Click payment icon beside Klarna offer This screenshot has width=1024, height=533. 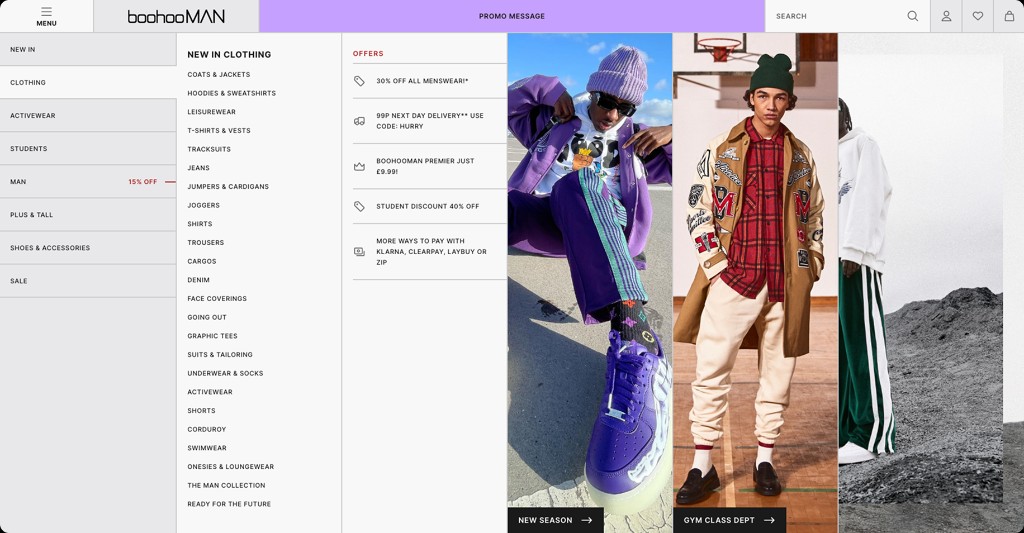359,251
